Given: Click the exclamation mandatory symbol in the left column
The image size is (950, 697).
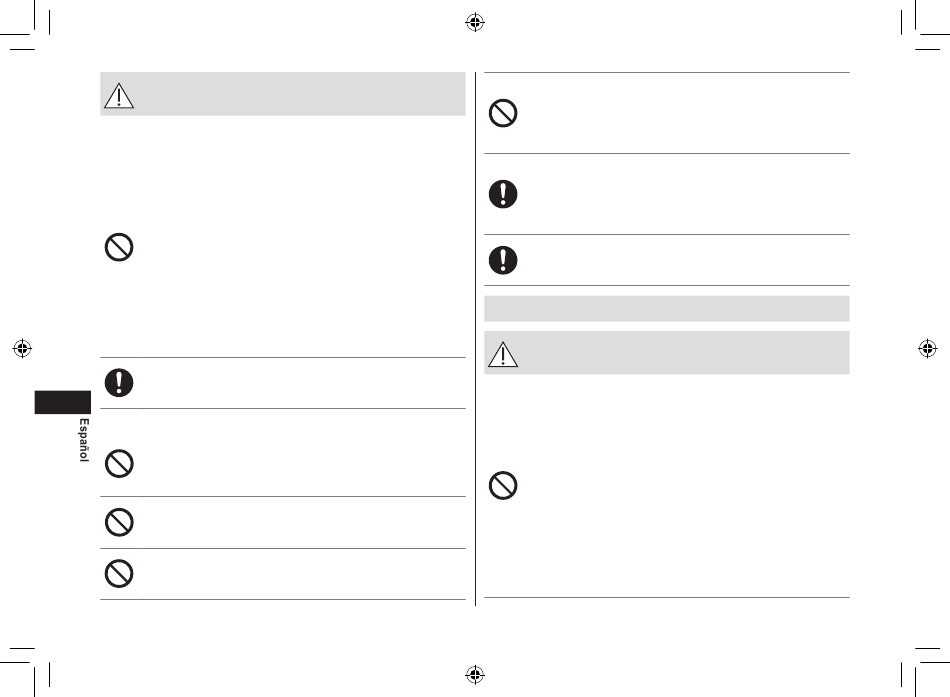Looking at the screenshot, I should coord(119,382).
